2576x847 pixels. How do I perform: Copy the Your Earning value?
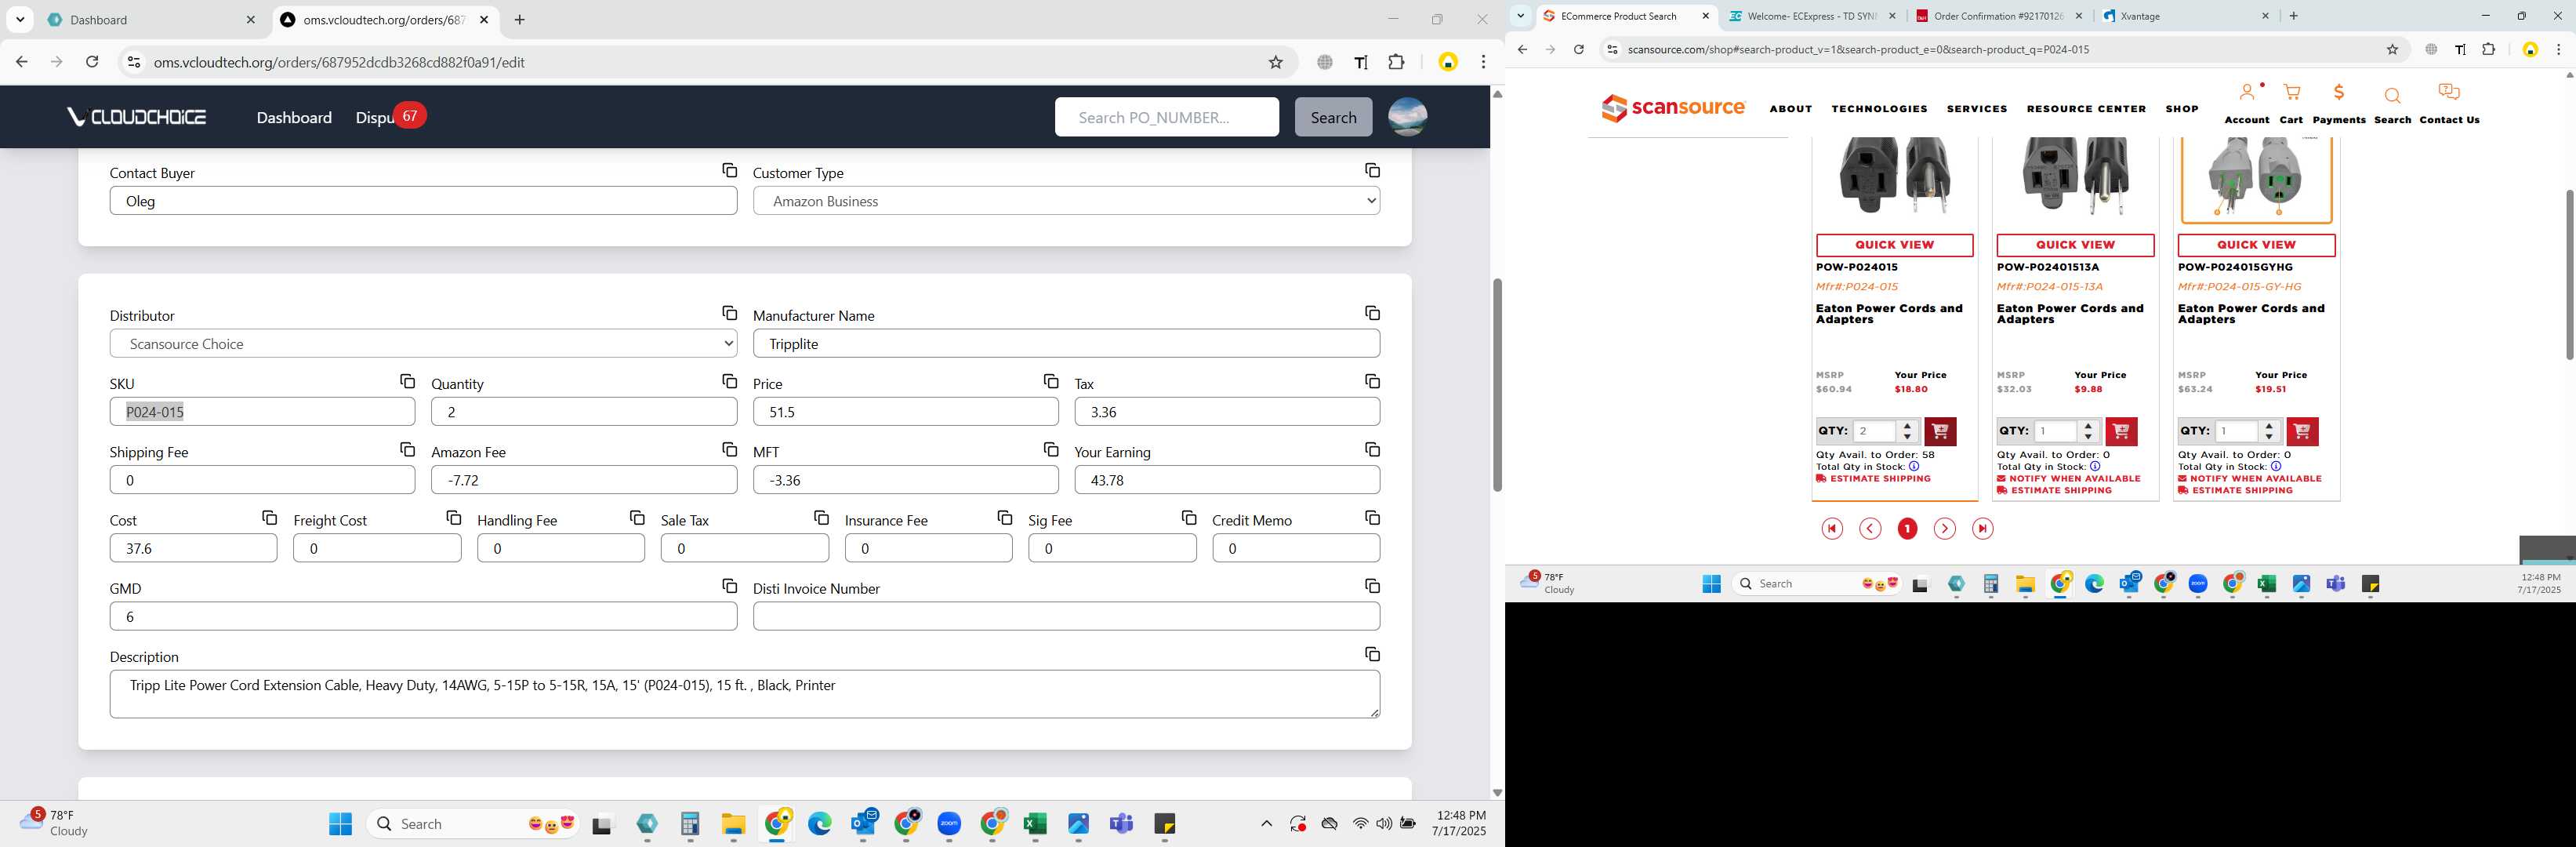pyautogui.click(x=1372, y=449)
